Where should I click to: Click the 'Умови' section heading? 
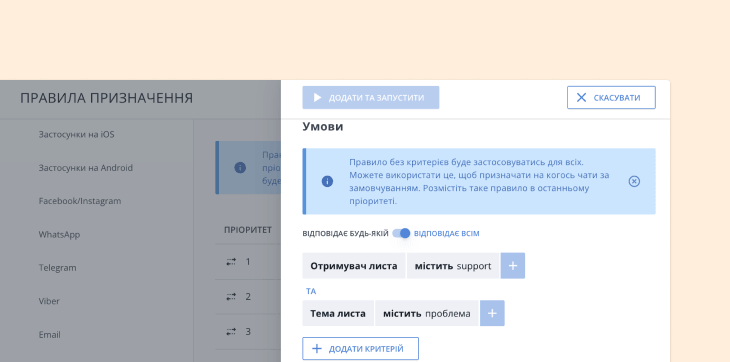323,127
